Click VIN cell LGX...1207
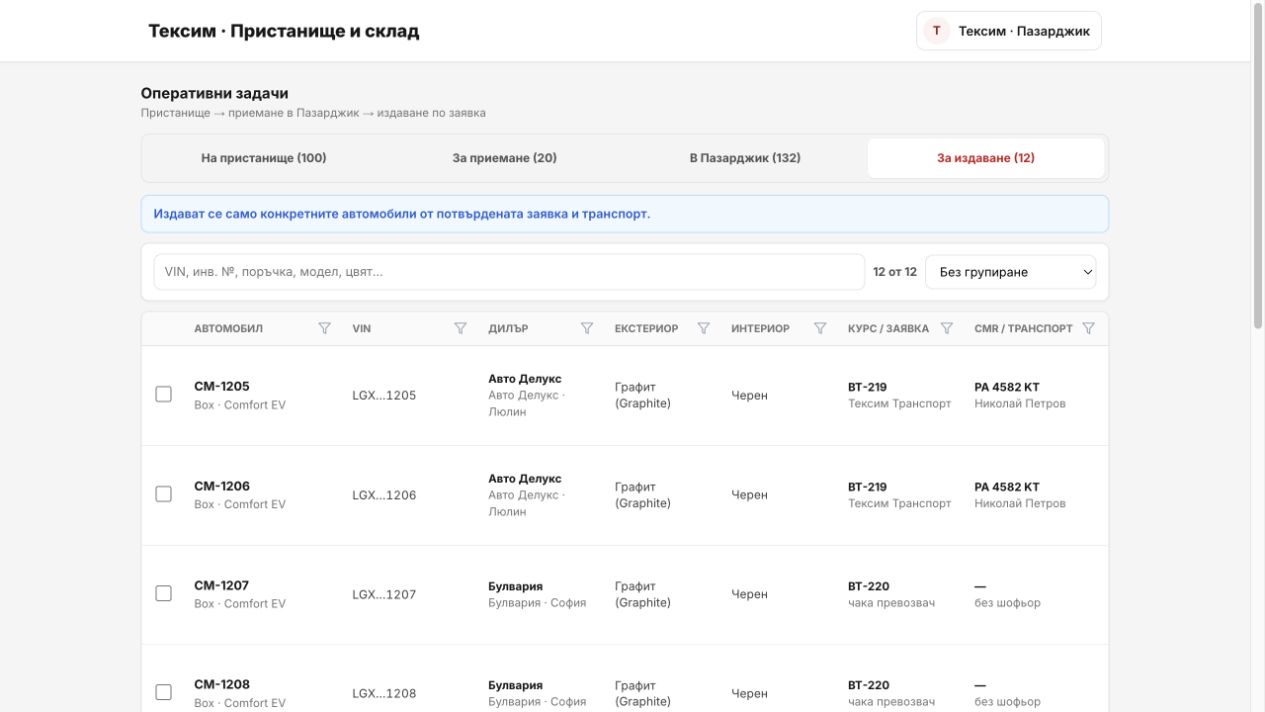 [x=384, y=594]
